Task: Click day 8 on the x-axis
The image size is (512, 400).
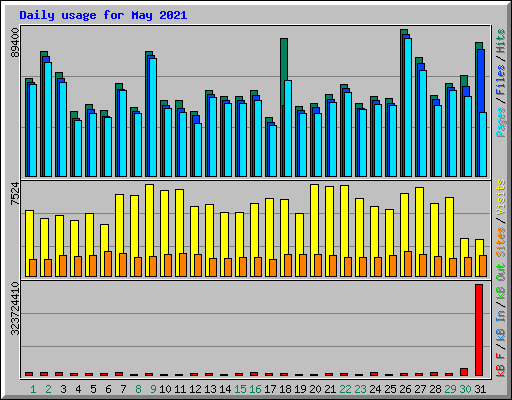Action: coord(138,389)
